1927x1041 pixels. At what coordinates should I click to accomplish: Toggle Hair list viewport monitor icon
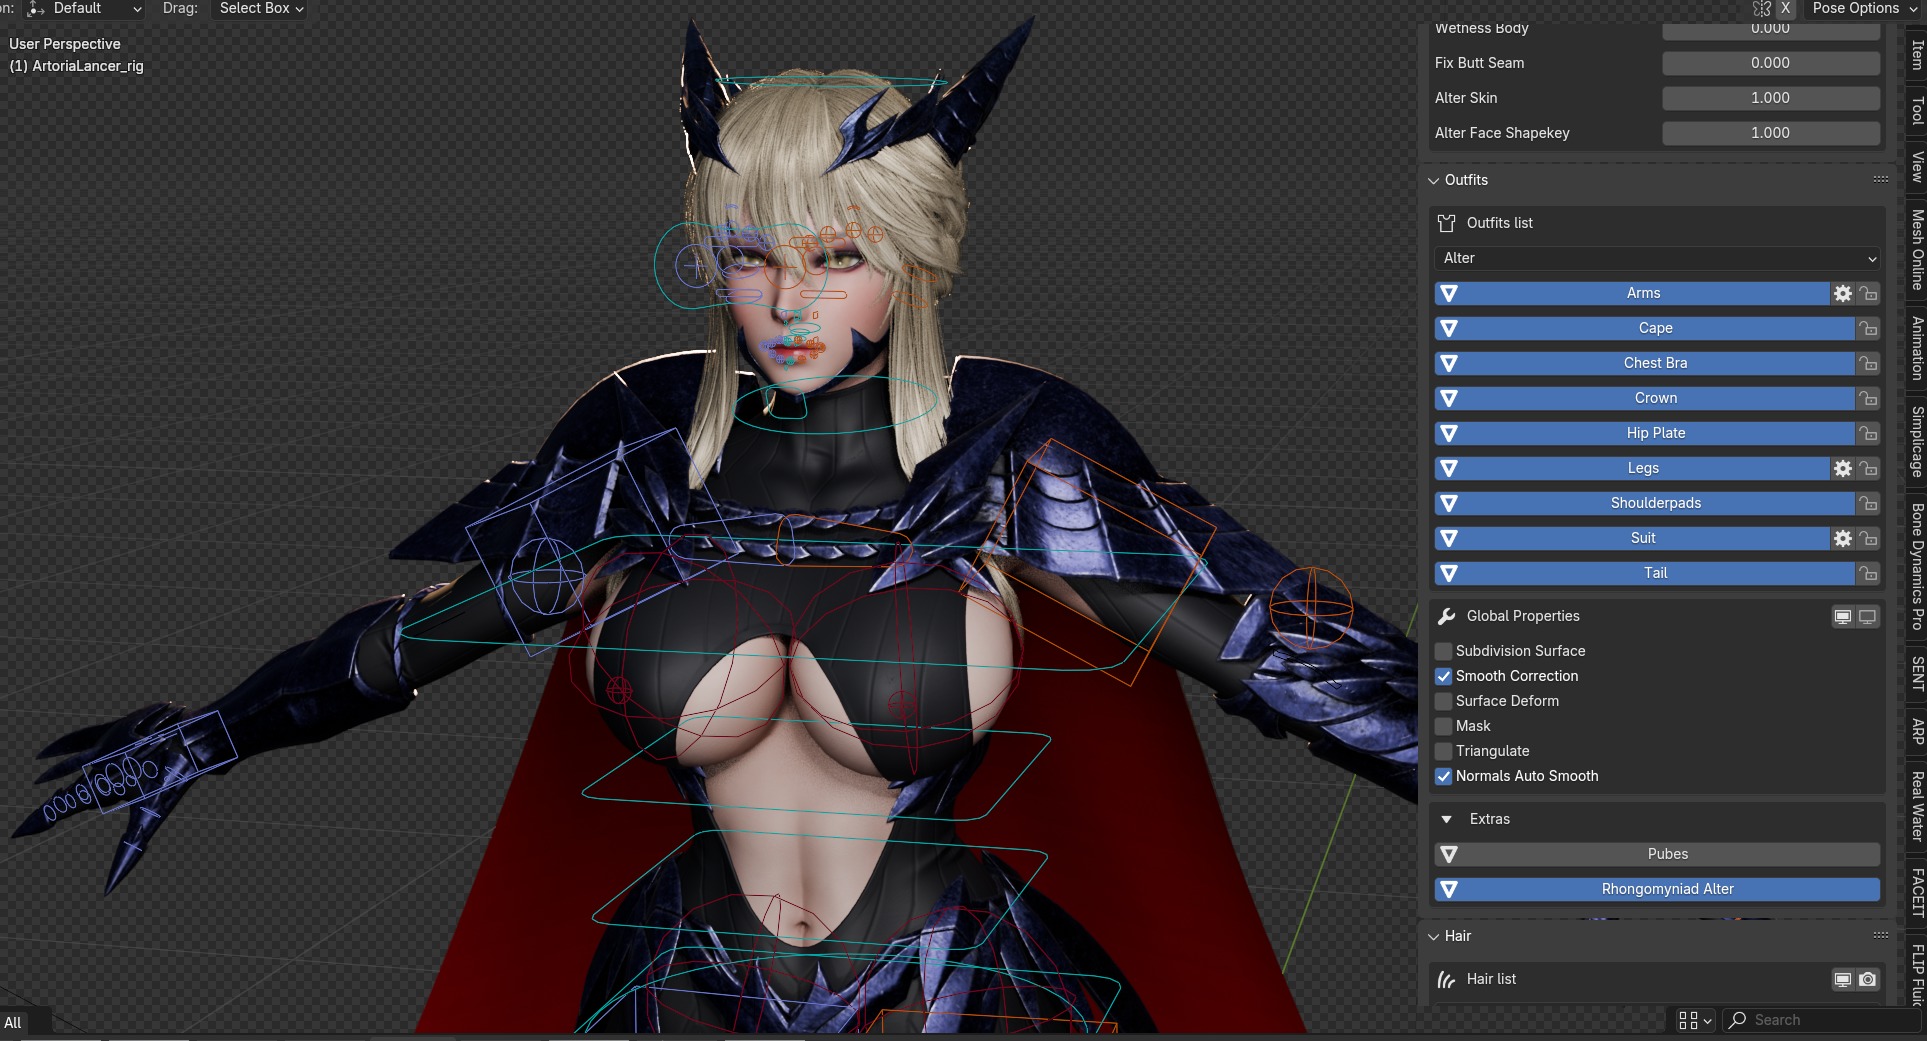pyautogui.click(x=1843, y=979)
